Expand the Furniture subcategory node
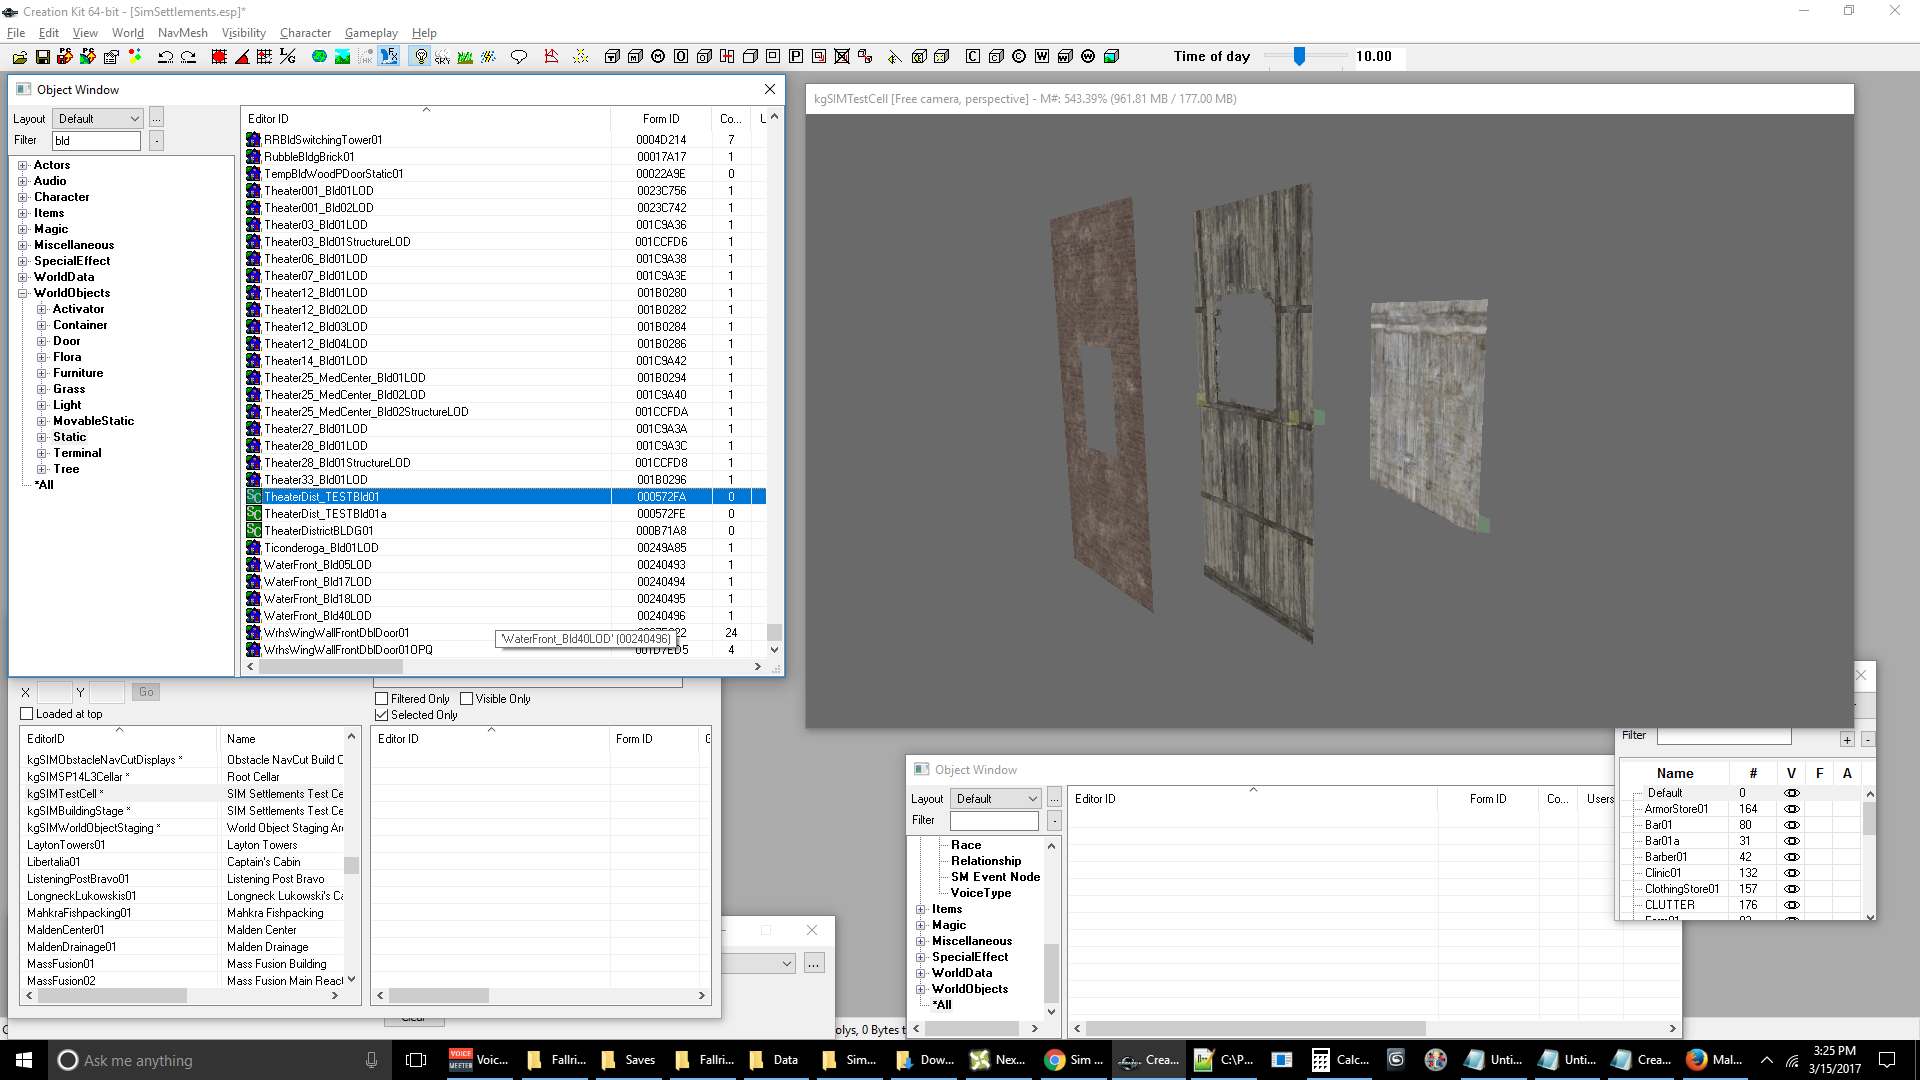This screenshot has width=1920, height=1080. (42, 373)
